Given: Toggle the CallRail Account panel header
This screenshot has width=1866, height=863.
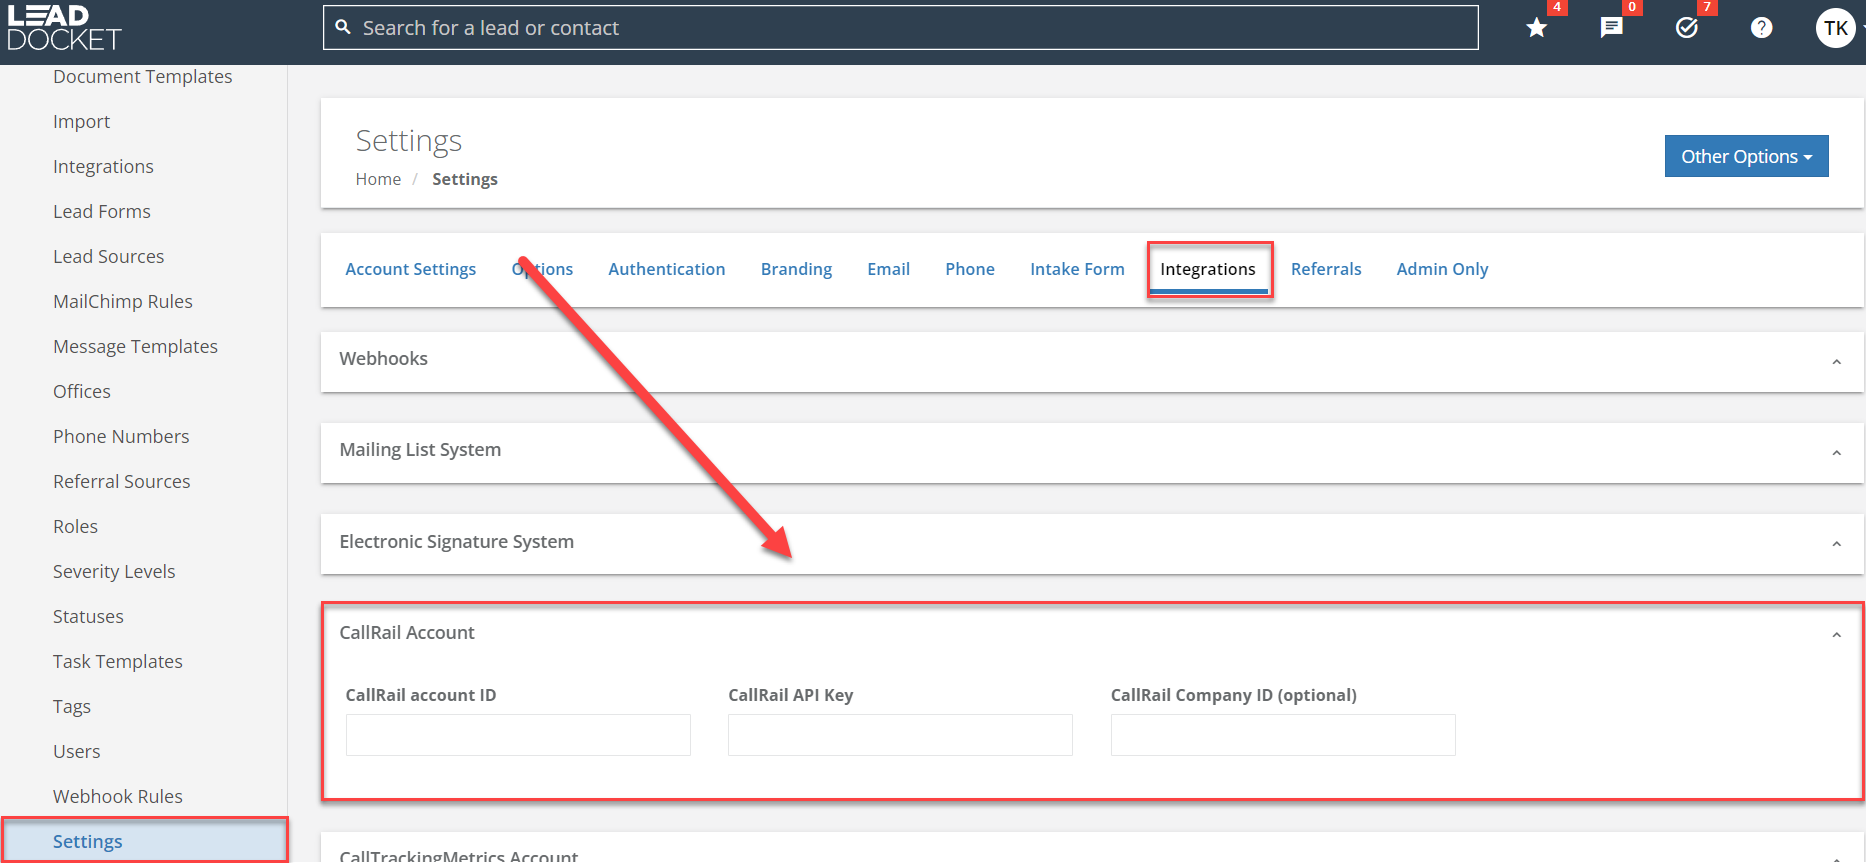Looking at the screenshot, I should tap(1091, 633).
